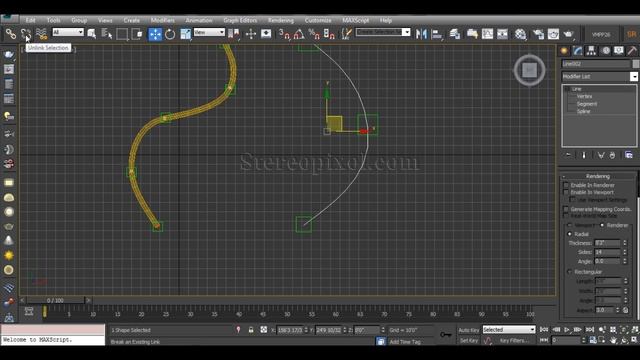Click the Mirror tool icon
Viewport: 640px width, 360px height.
click(421, 34)
